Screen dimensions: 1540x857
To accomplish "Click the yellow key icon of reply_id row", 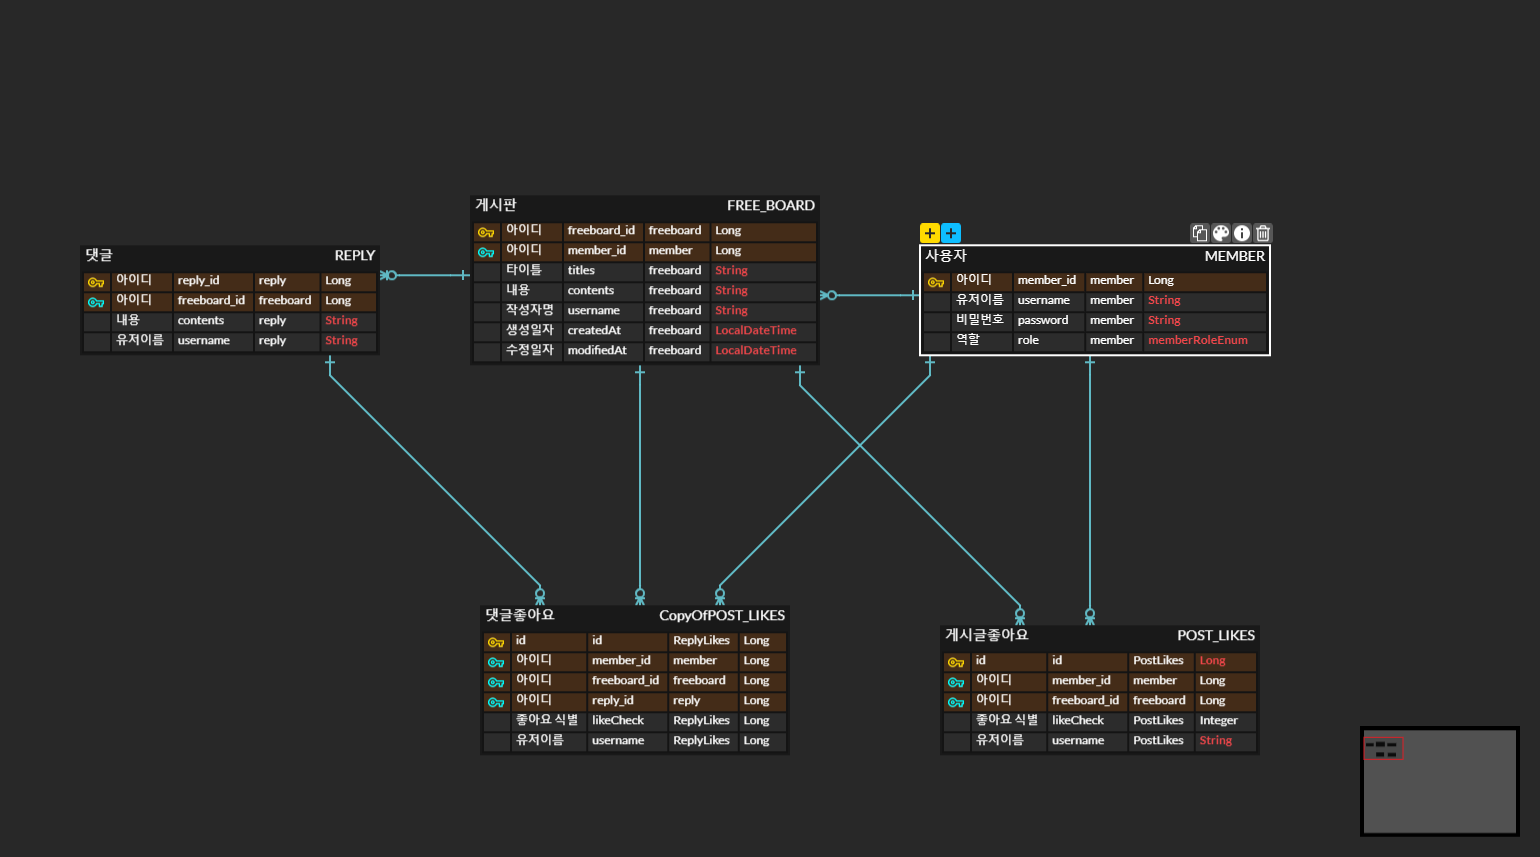I will tap(96, 282).
